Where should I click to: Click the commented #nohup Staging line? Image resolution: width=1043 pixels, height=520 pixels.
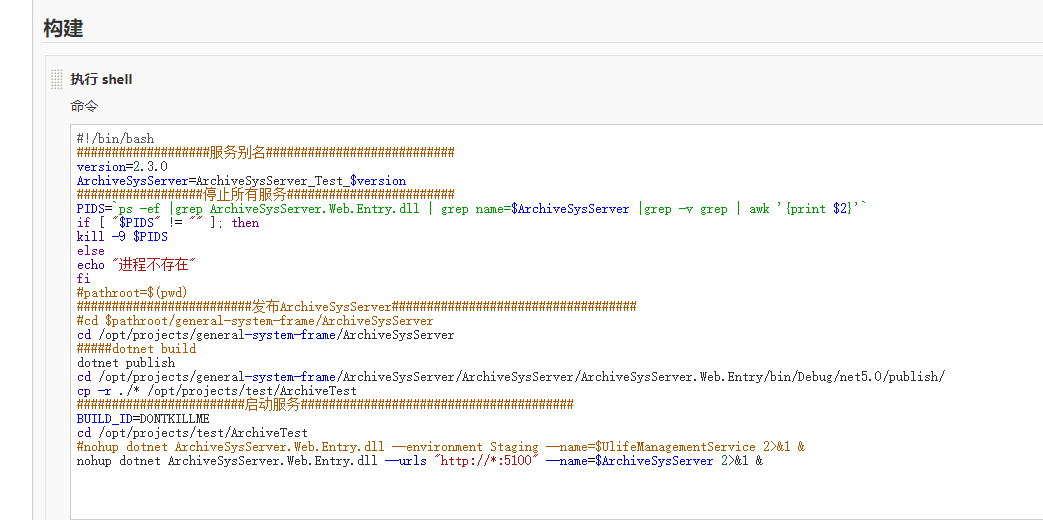pyautogui.click(x=440, y=446)
